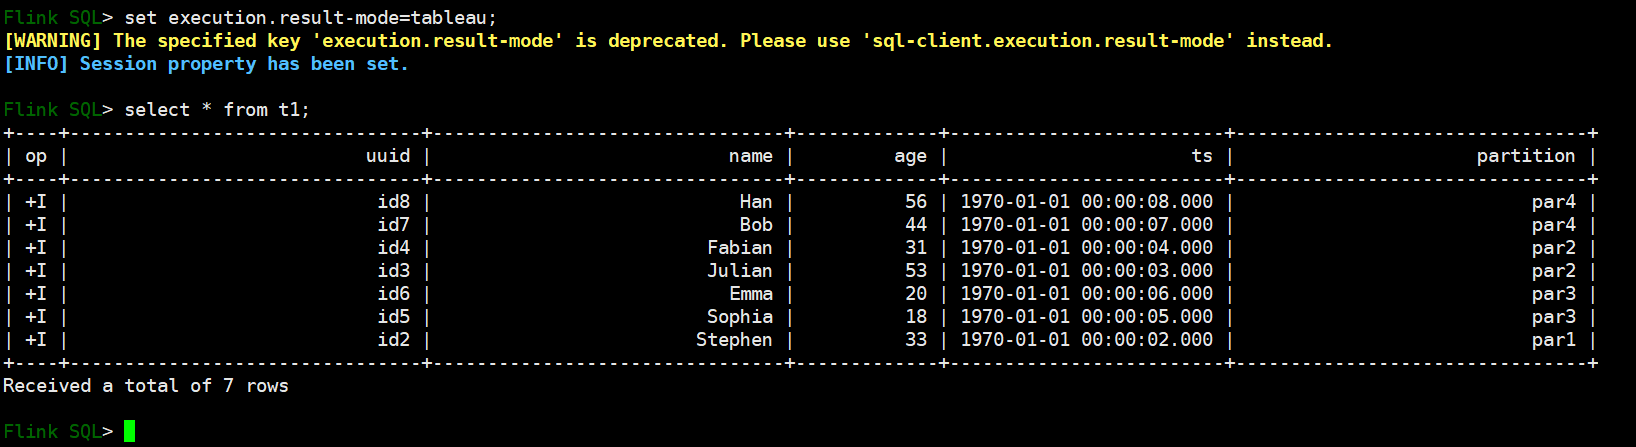
Task: Click the name cell 'Stephen'
Action: coord(734,340)
